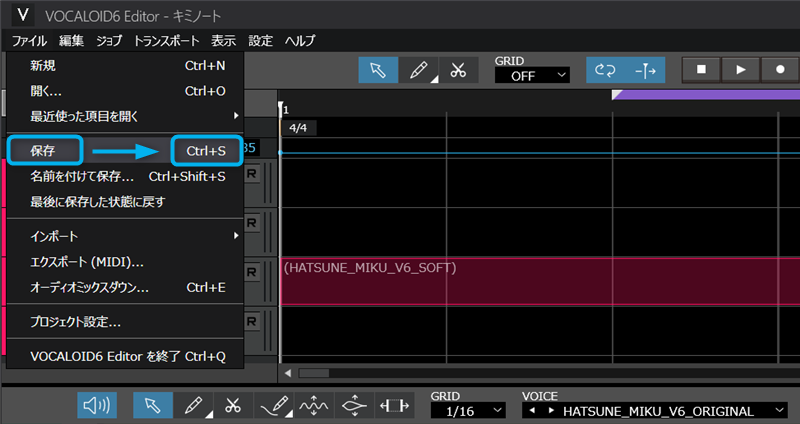
Task: Select the vibrato wave editing tool
Action: coord(314,406)
